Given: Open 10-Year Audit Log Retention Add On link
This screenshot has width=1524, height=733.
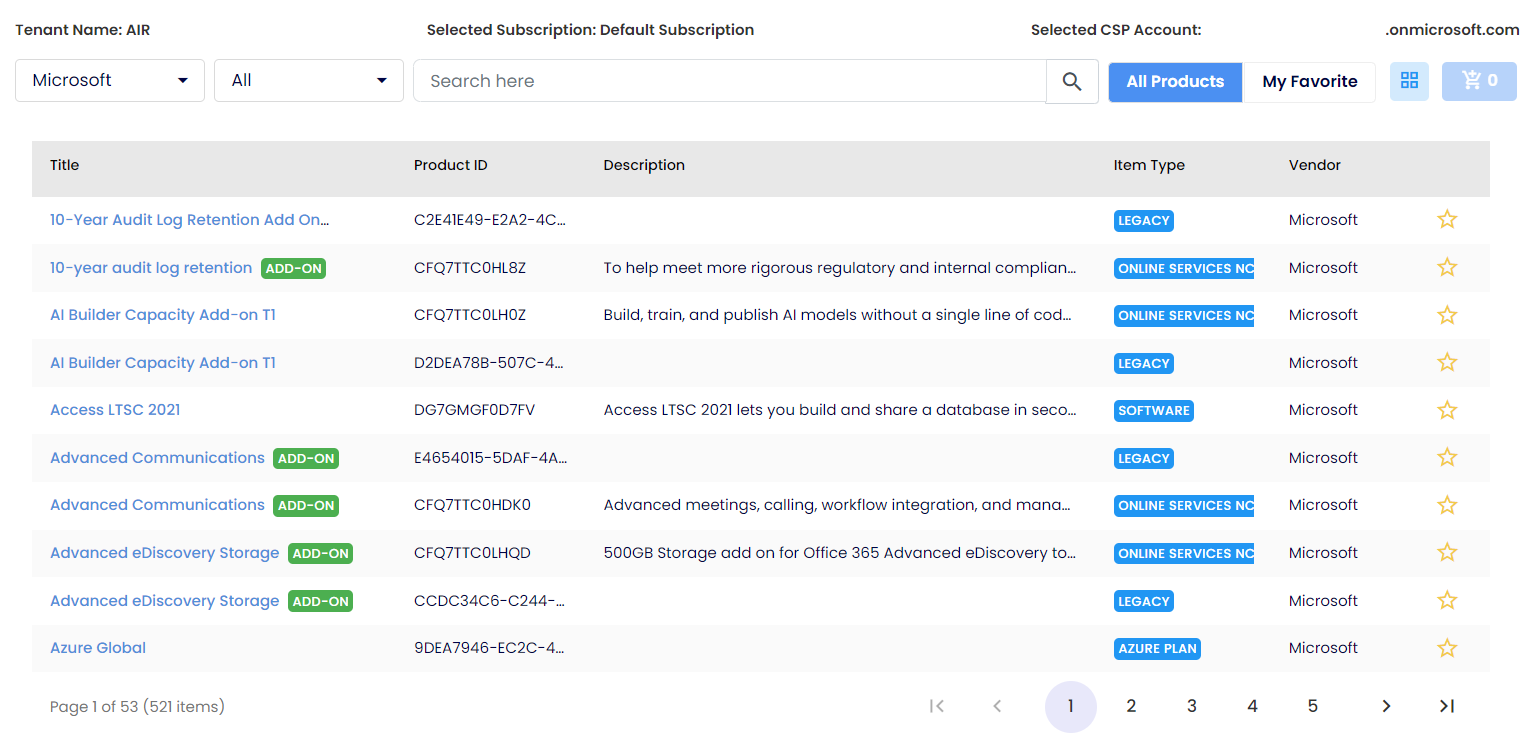Looking at the screenshot, I should (190, 220).
